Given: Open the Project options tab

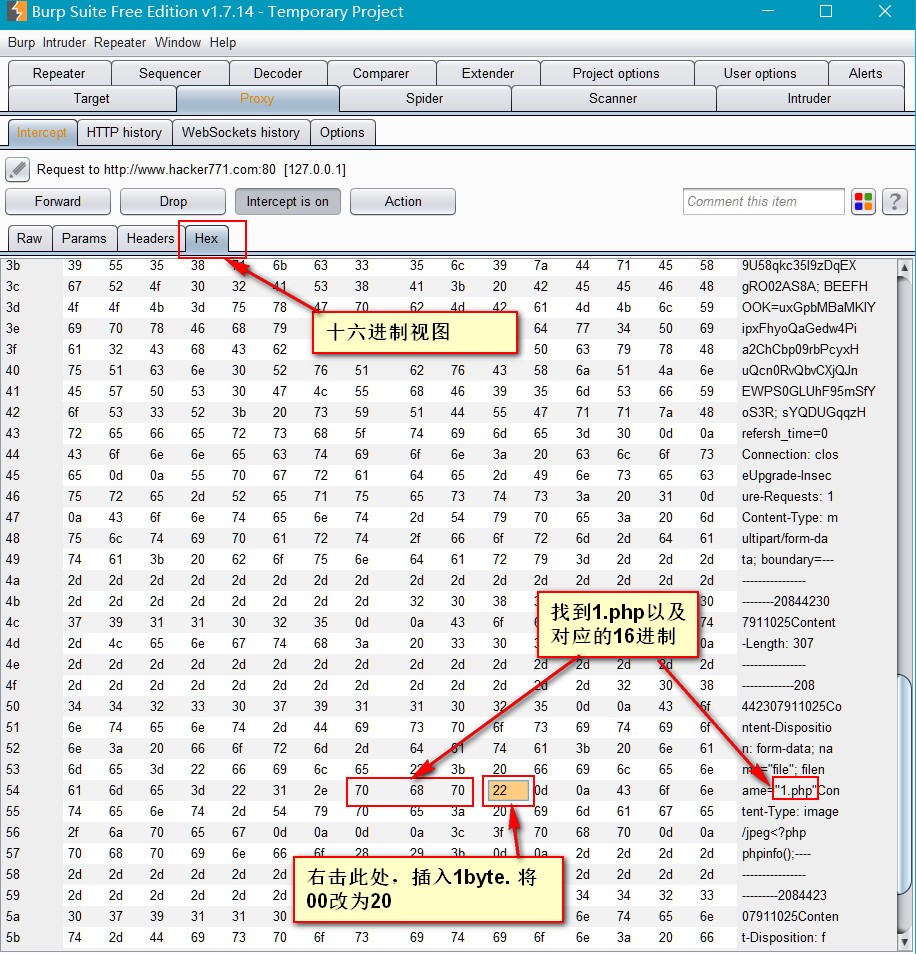Looking at the screenshot, I should pos(616,74).
